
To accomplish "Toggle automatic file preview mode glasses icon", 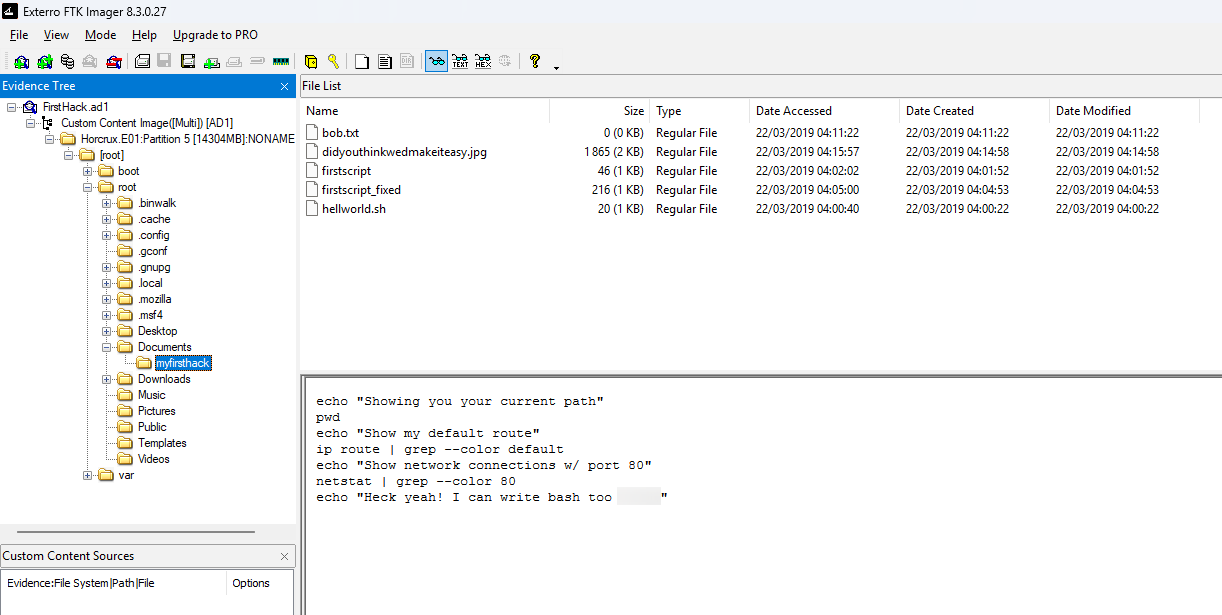I will pyautogui.click(x=436, y=61).
